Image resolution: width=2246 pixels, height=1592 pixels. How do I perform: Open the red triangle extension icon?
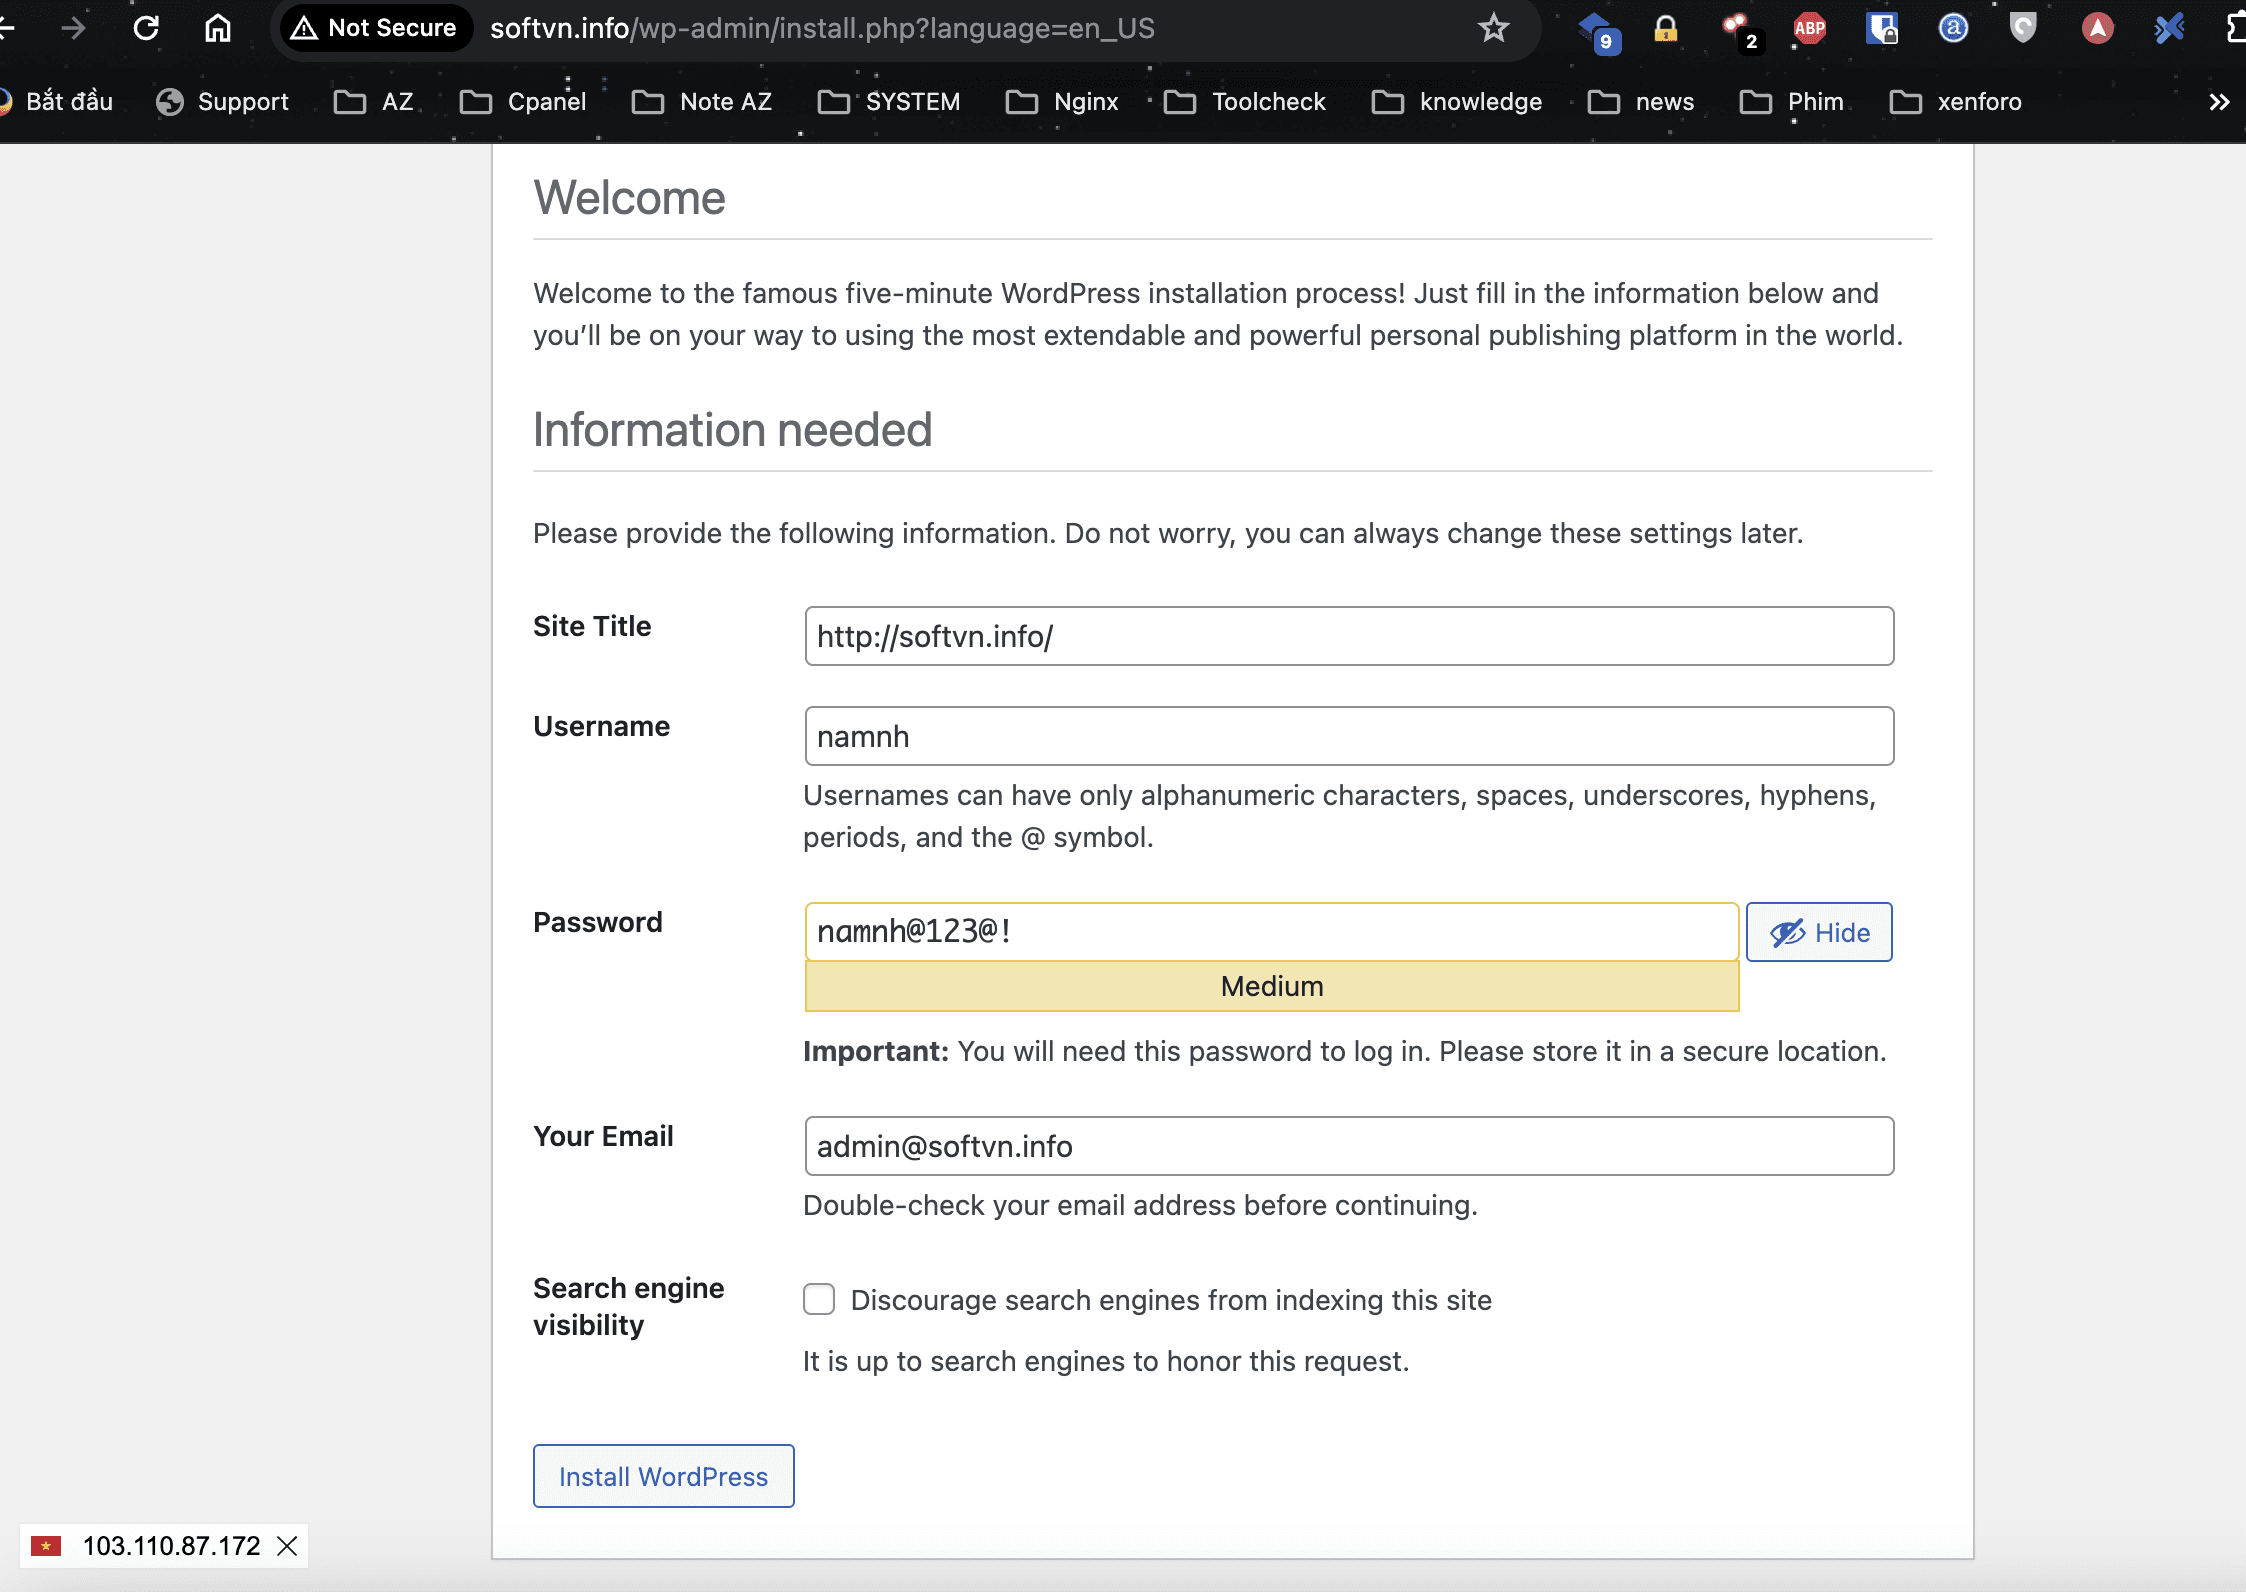click(x=2097, y=28)
